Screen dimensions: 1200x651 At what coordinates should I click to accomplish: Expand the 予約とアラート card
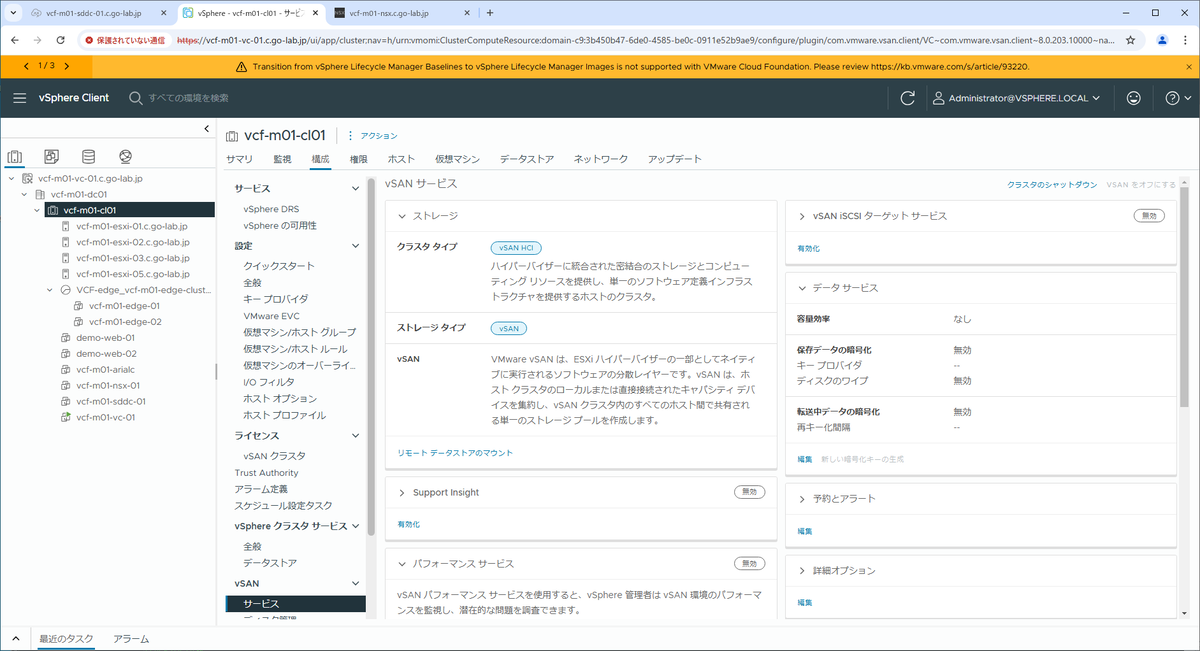[x=803, y=498]
